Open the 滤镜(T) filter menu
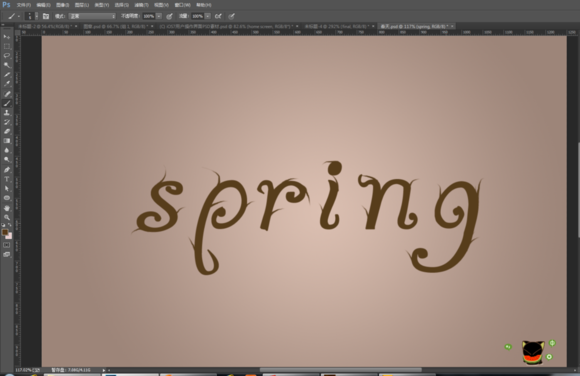This screenshot has width=580, height=376. pos(141,5)
